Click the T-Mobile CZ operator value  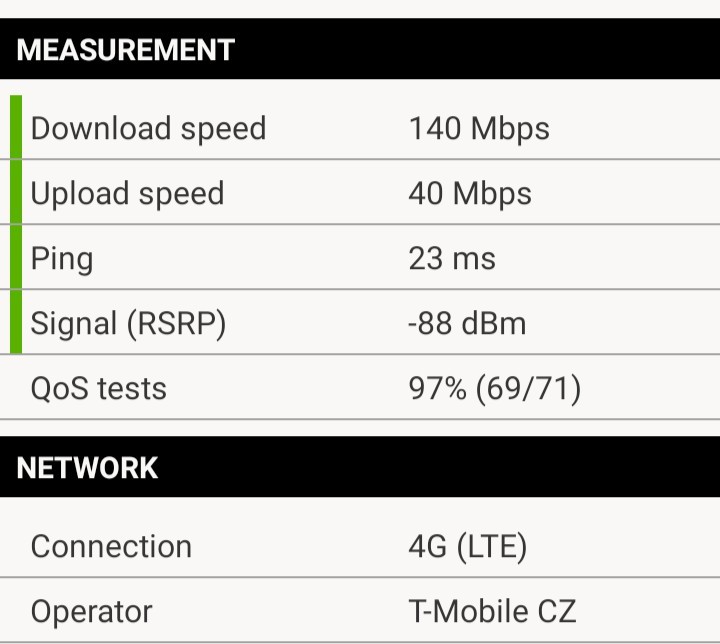[492, 611]
